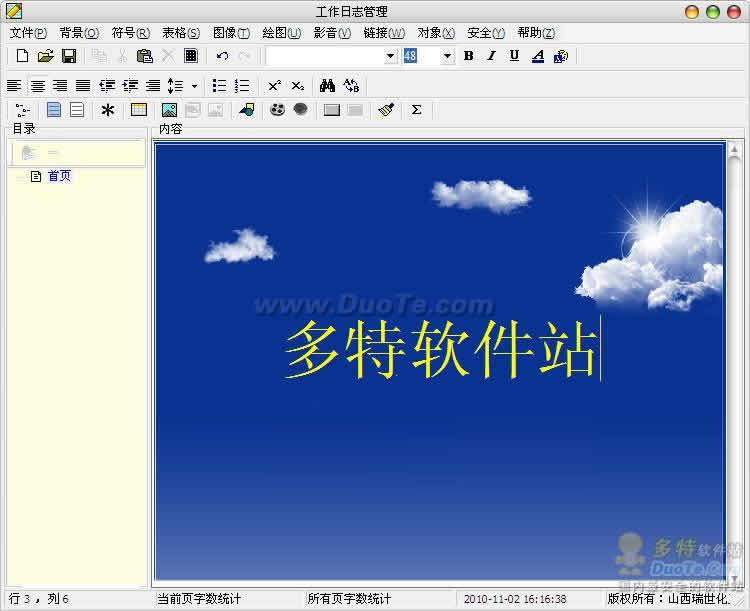Insert video with the film reel icon
The height and width of the screenshot is (611, 750).
[277, 110]
